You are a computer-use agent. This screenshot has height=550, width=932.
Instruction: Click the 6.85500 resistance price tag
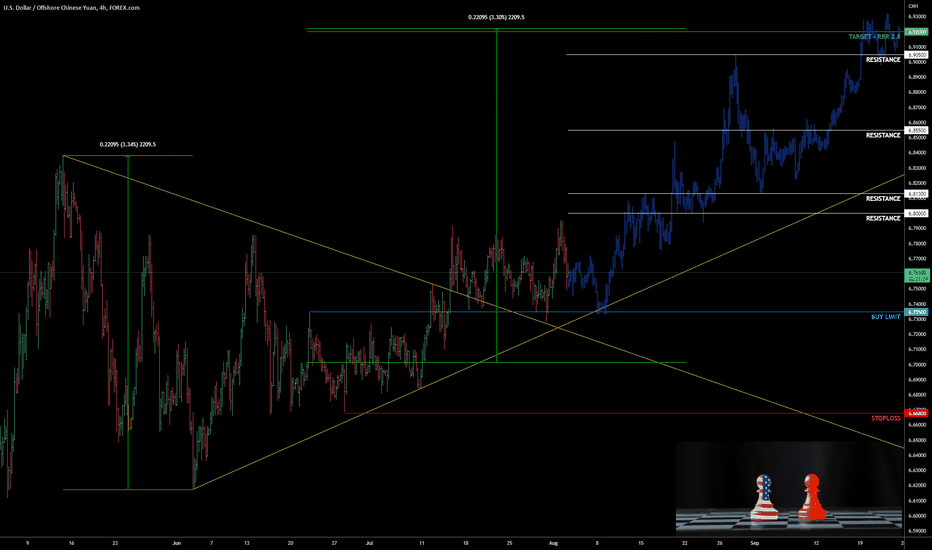(x=916, y=130)
